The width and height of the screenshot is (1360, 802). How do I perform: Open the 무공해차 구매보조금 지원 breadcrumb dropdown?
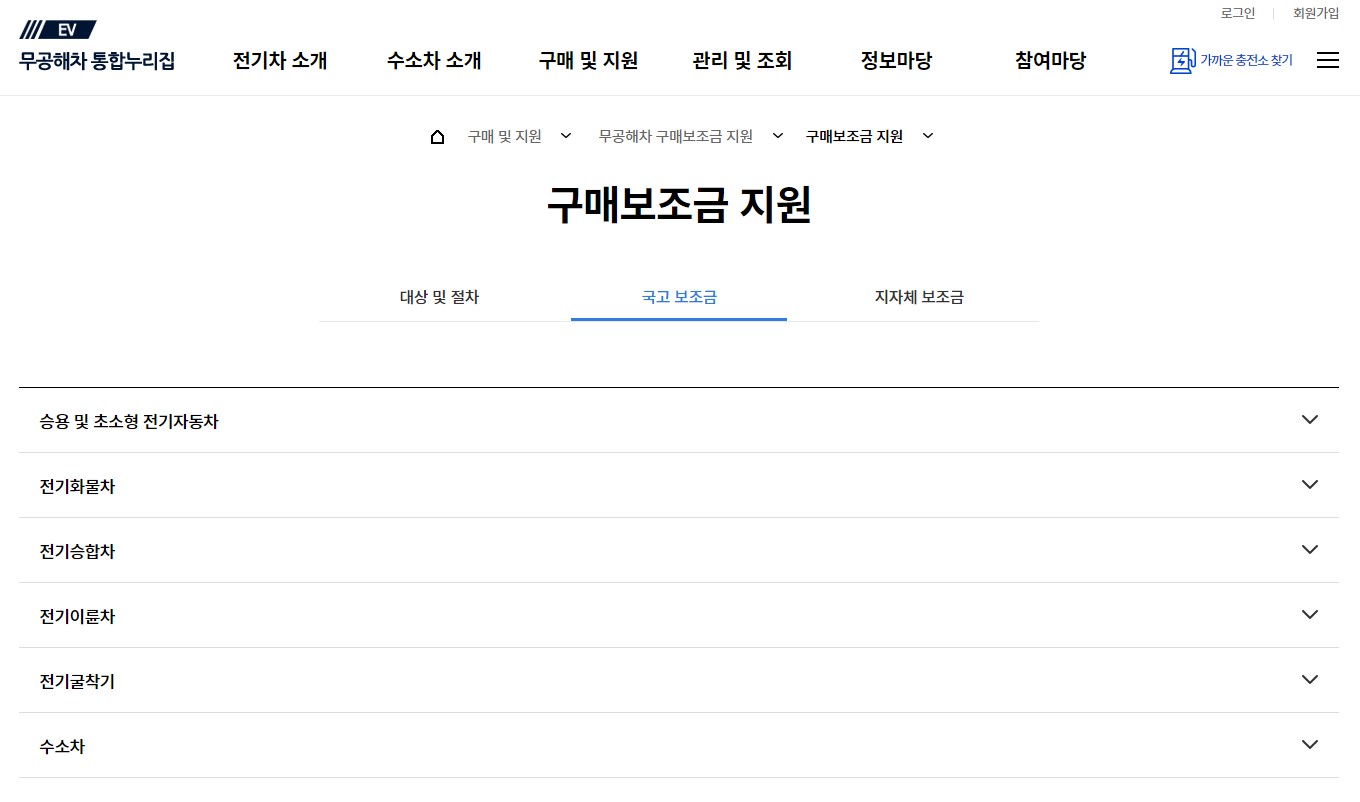point(777,136)
